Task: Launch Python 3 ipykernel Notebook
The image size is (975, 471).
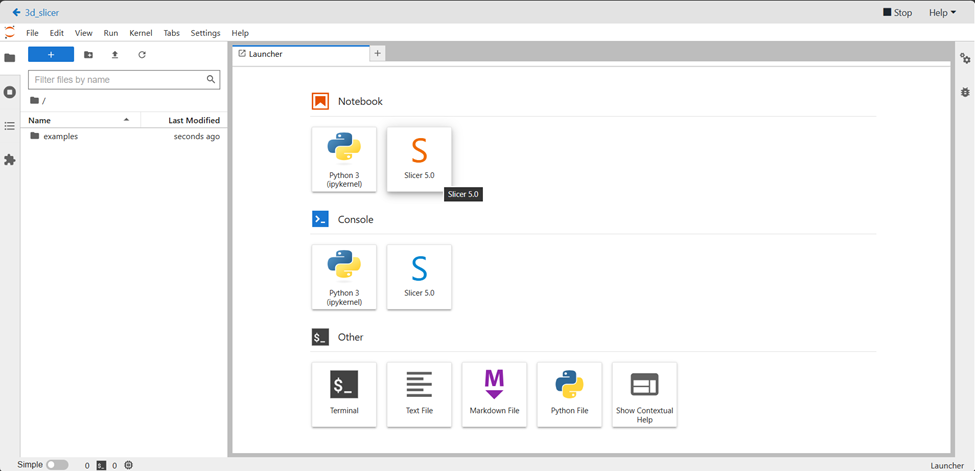Action: 344,159
